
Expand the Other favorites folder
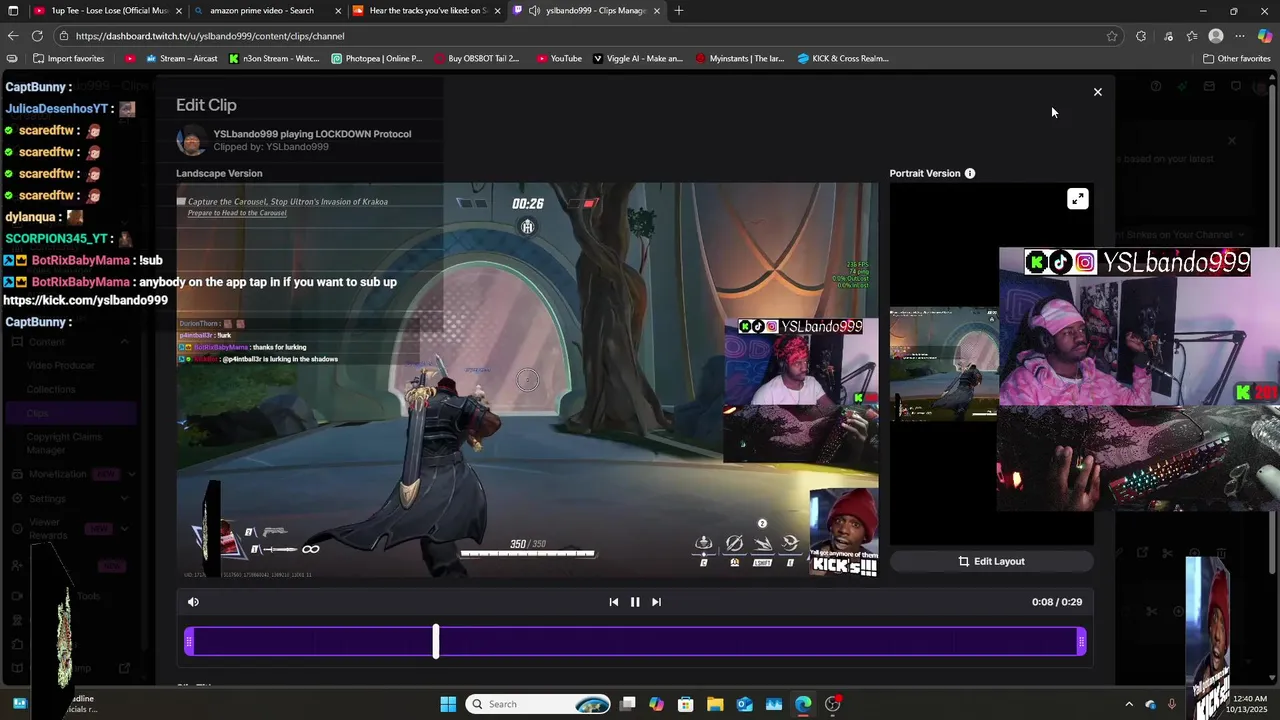click(1237, 58)
